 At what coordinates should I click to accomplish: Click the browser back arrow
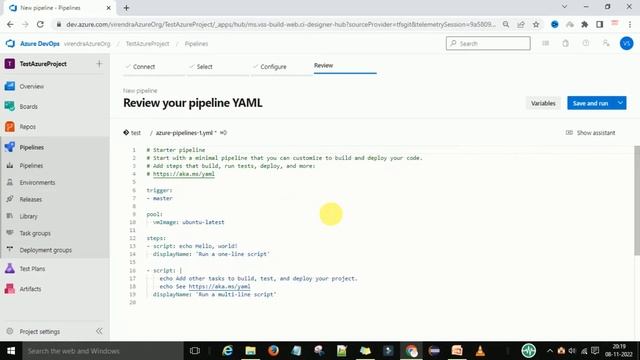click(10, 24)
